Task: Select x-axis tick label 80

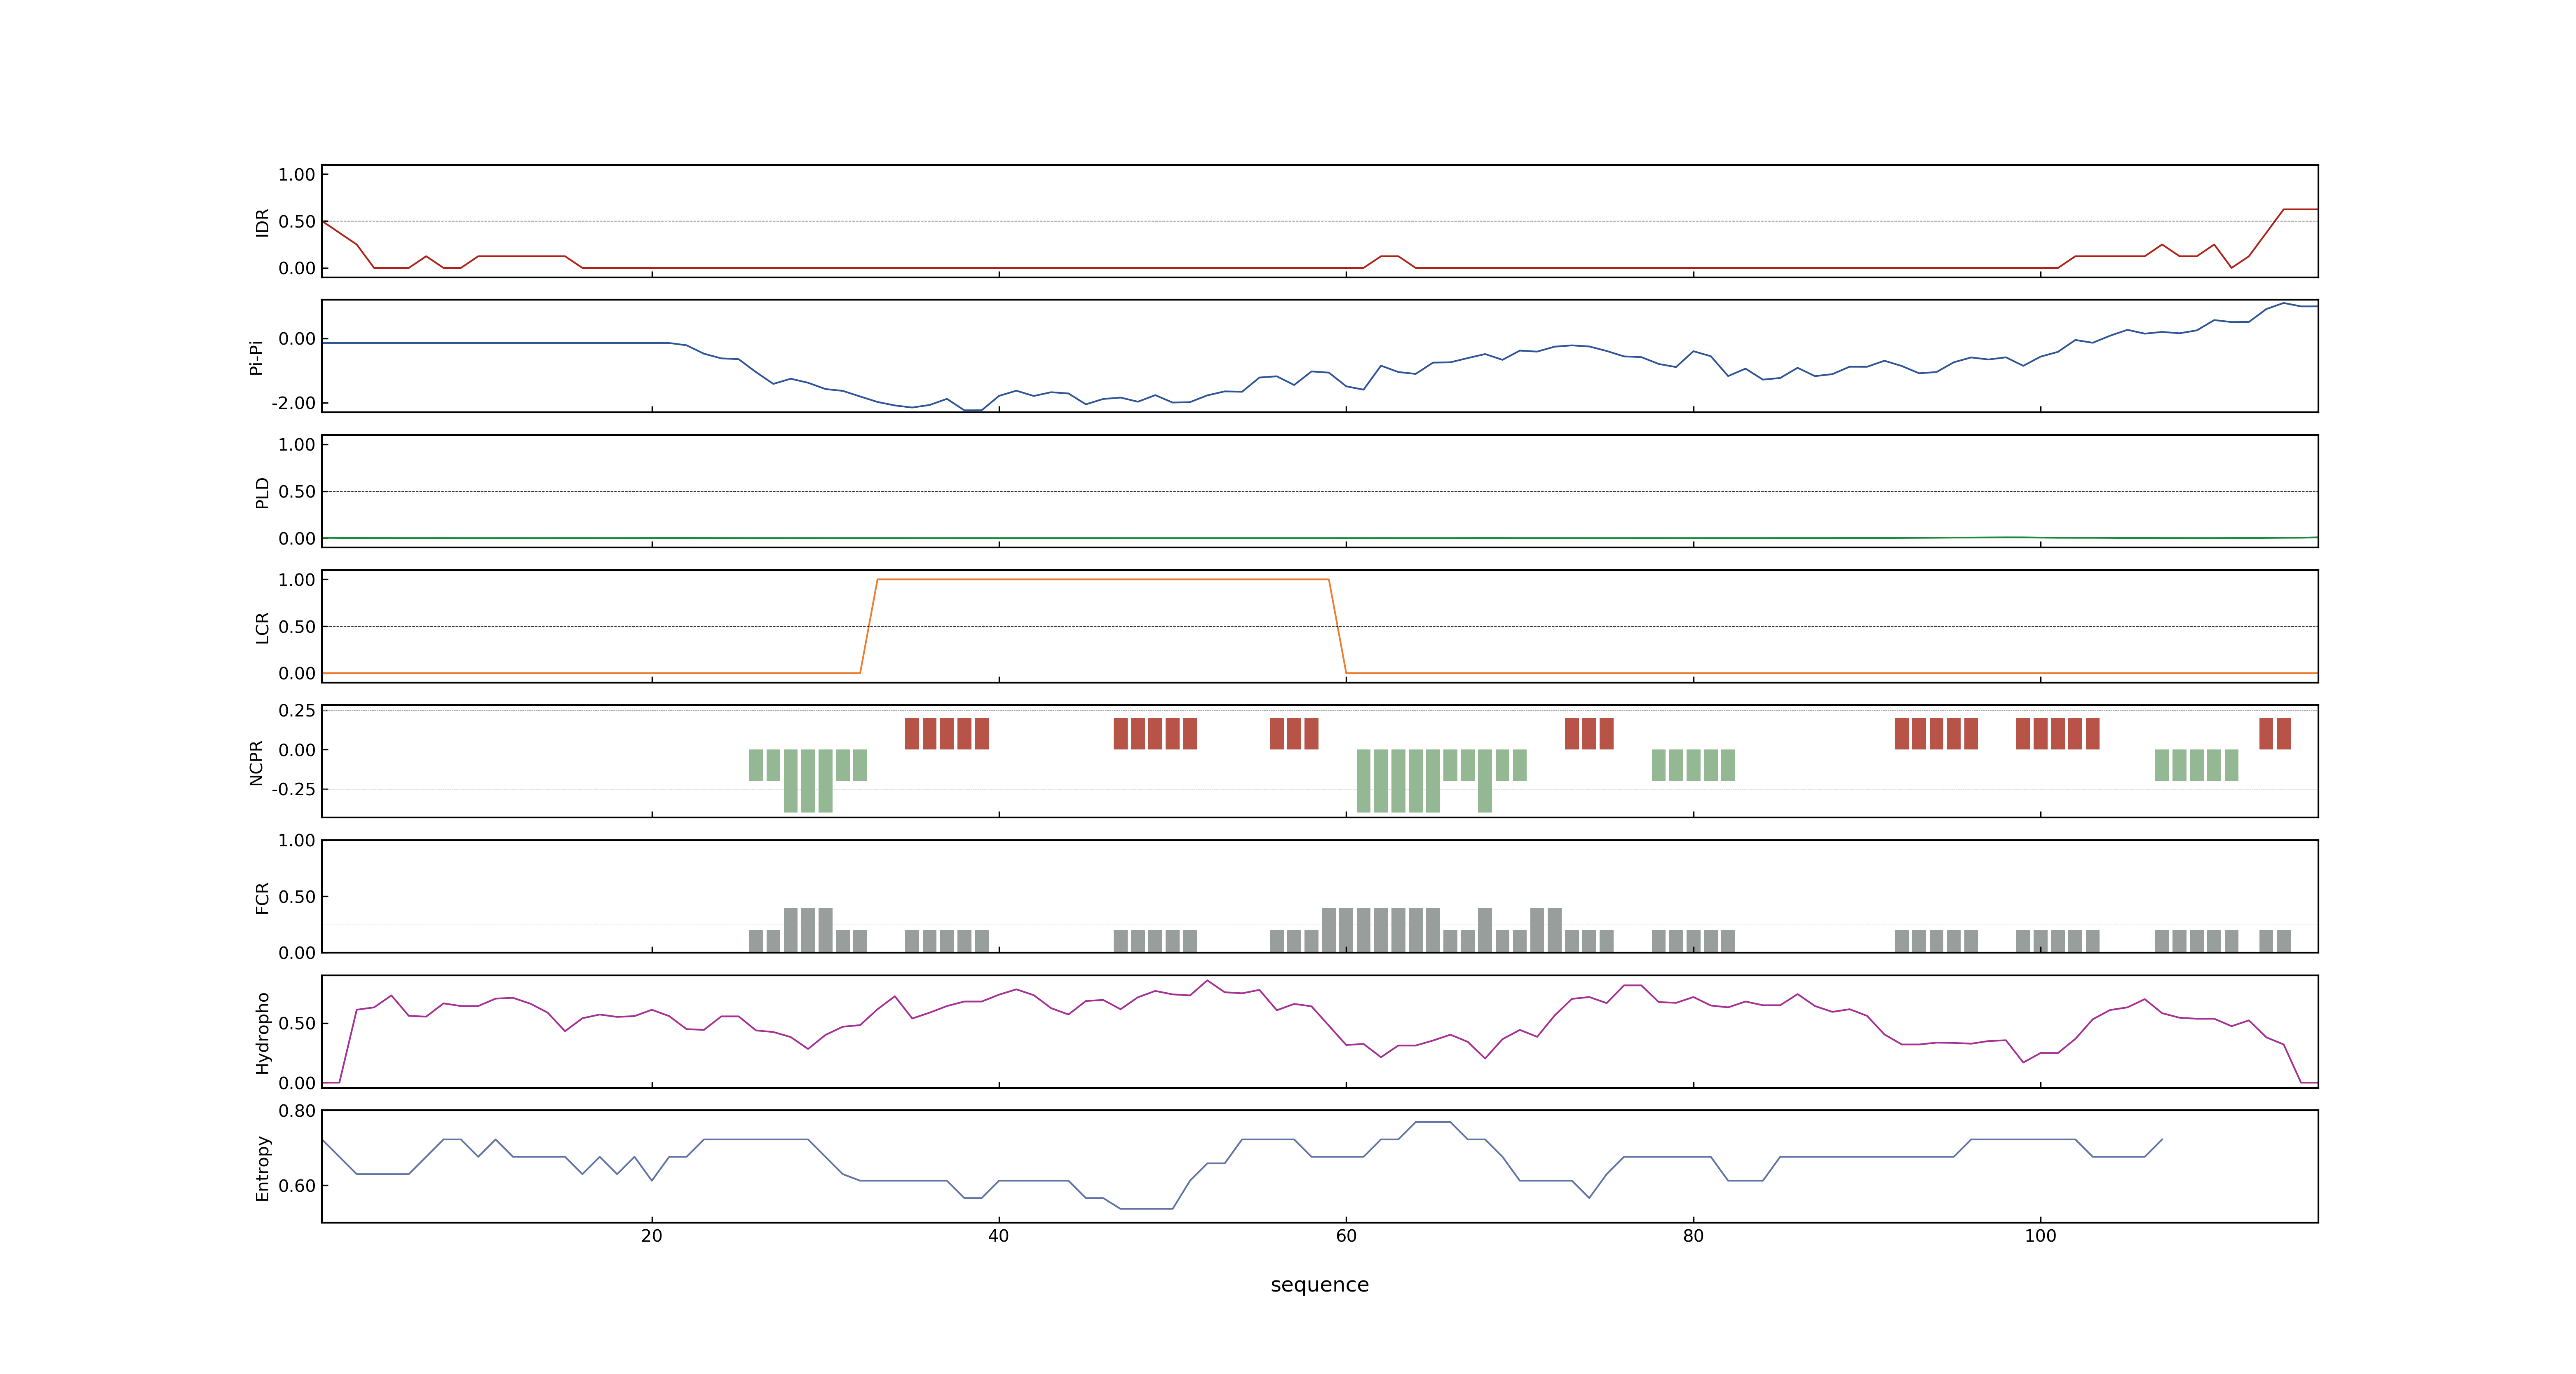Action: pyautogui.click(x=1693, y=1236)
